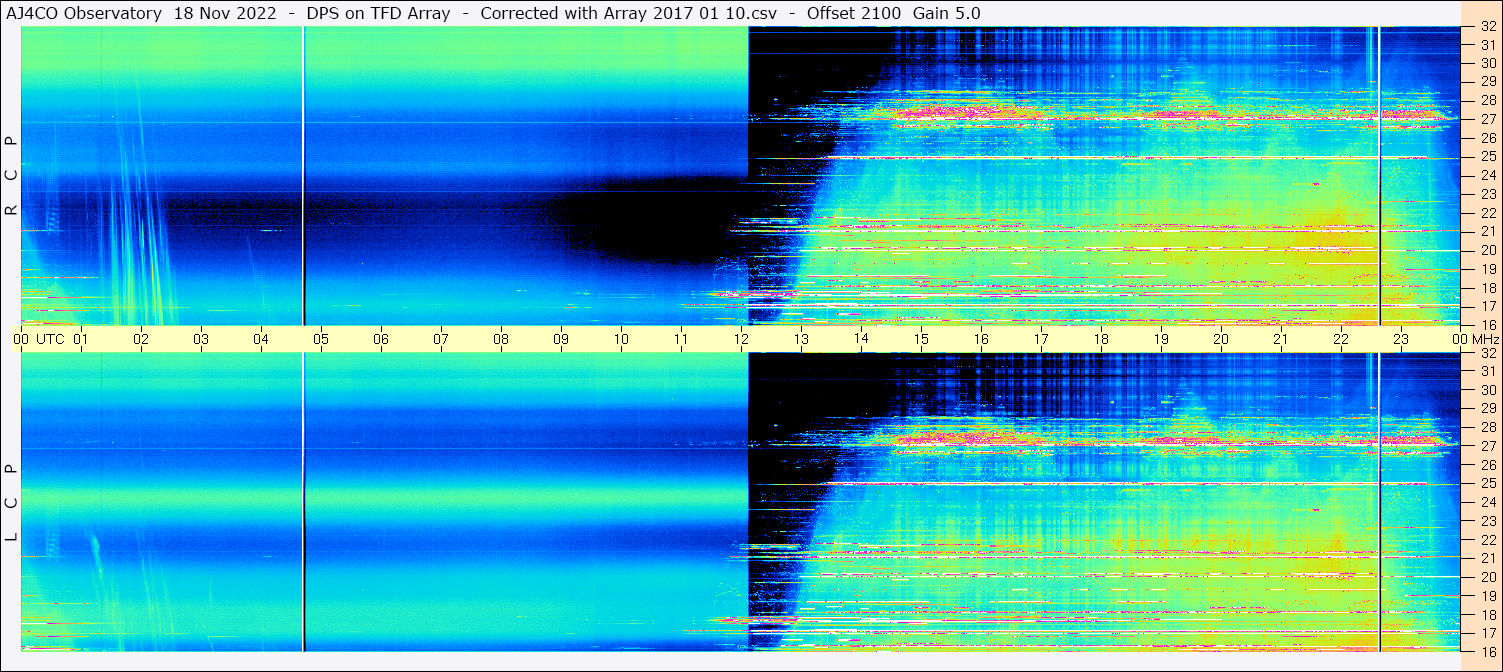Select 23 MHz on the LCP frequency scale
The height and width of the screenshot is (672, 1503).
click(x=1488, y=521)
